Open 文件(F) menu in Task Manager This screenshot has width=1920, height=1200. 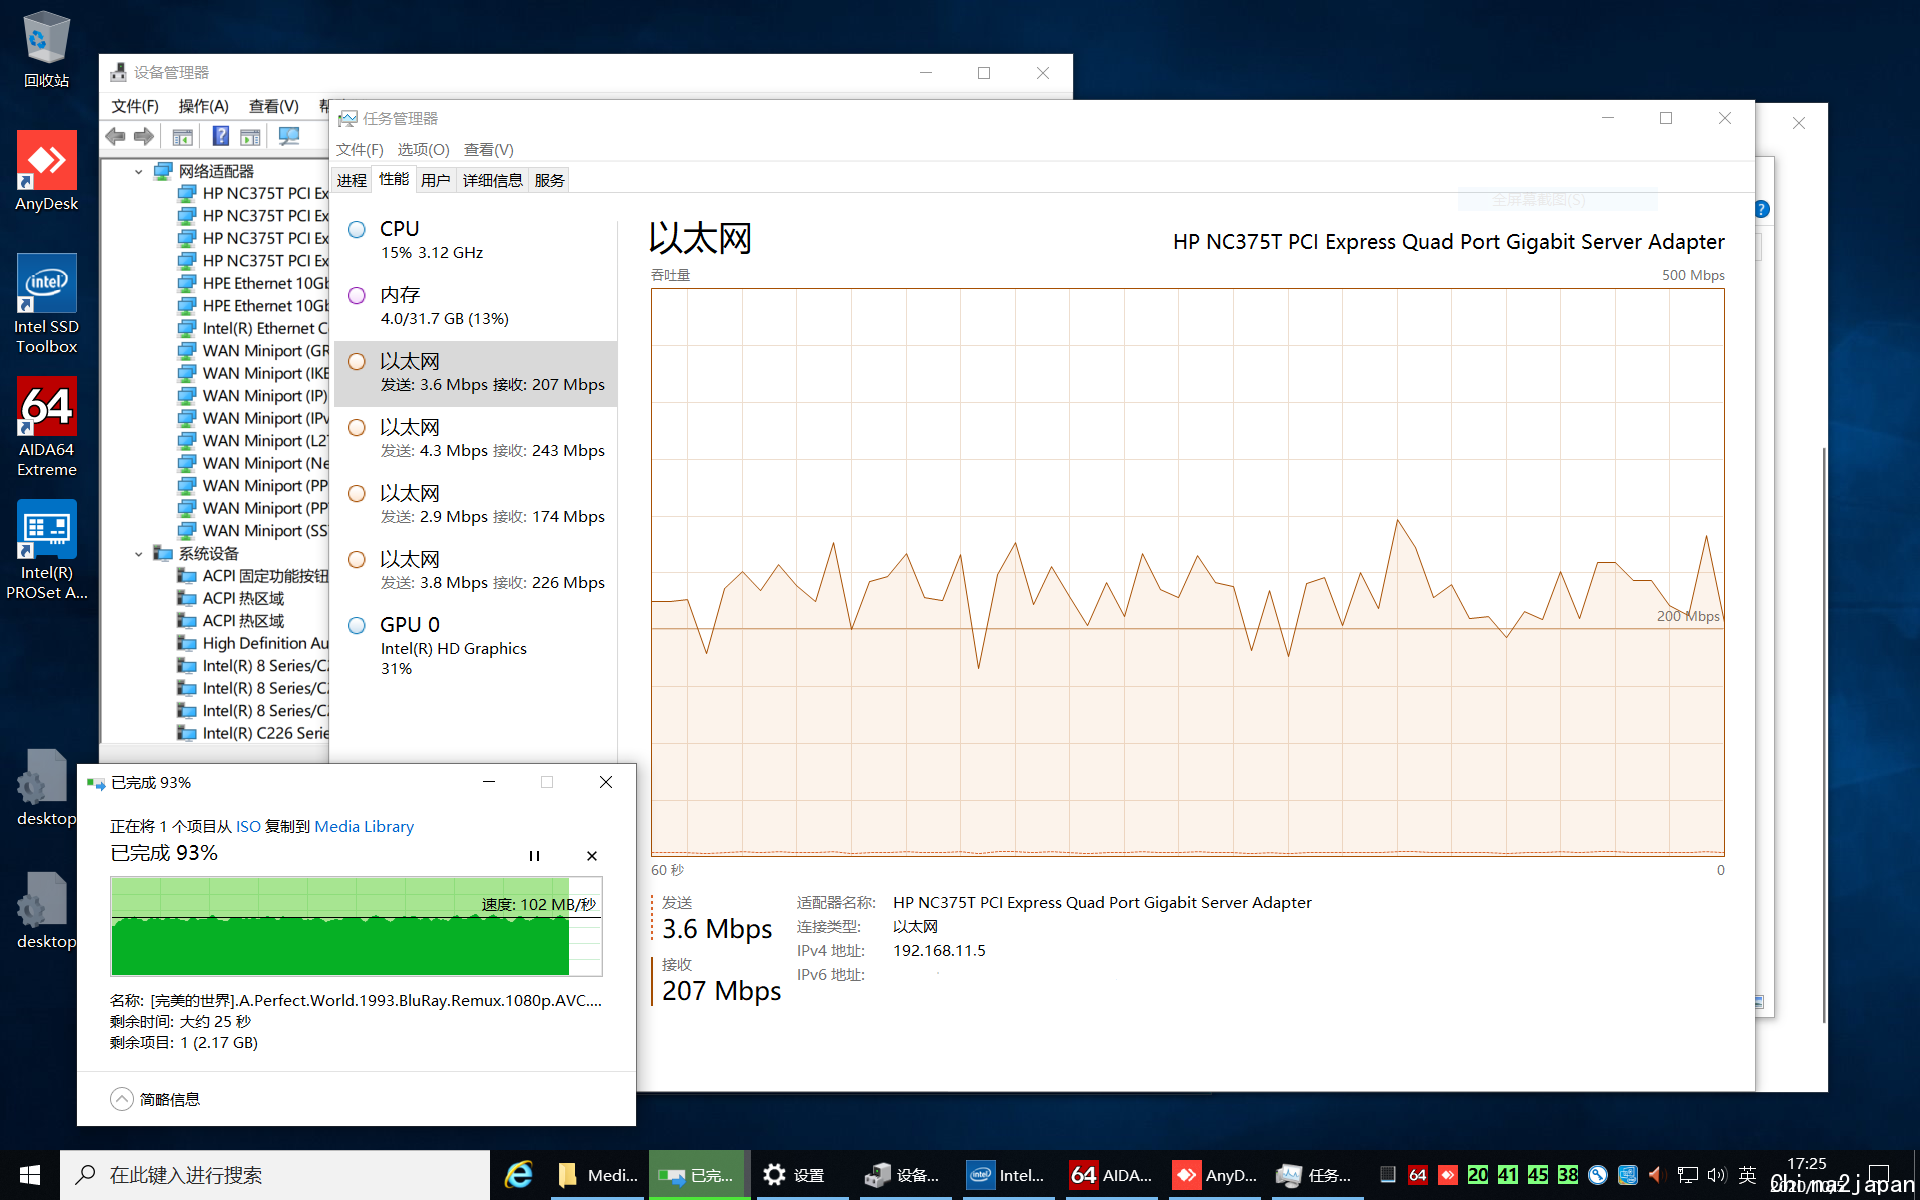point(360,150)
